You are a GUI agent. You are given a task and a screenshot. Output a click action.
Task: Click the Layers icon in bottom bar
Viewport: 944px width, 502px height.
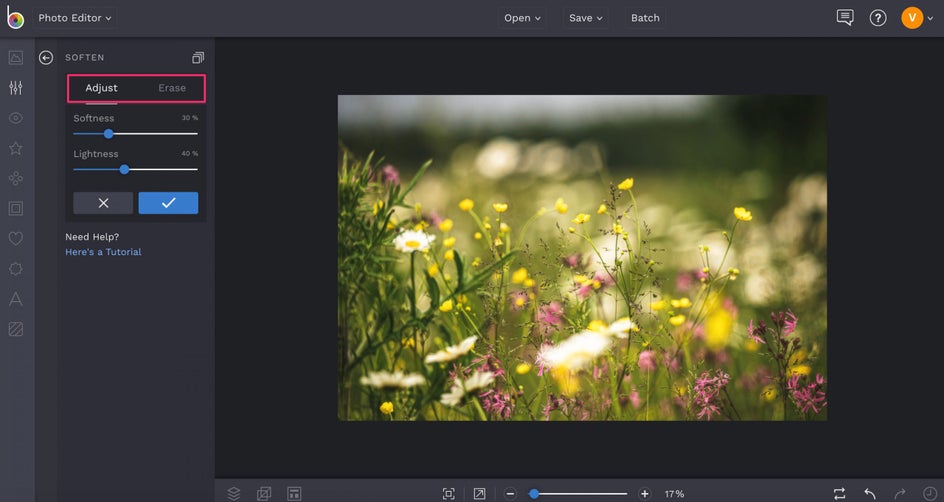(234, 493)
